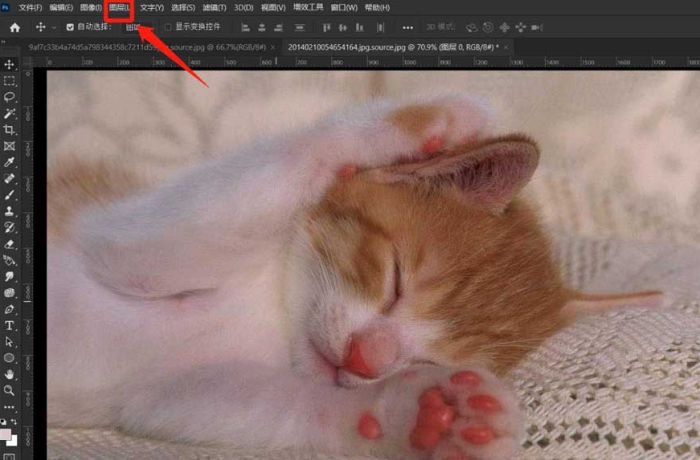Select the Move tool in the toolbox

coord(9,65)
